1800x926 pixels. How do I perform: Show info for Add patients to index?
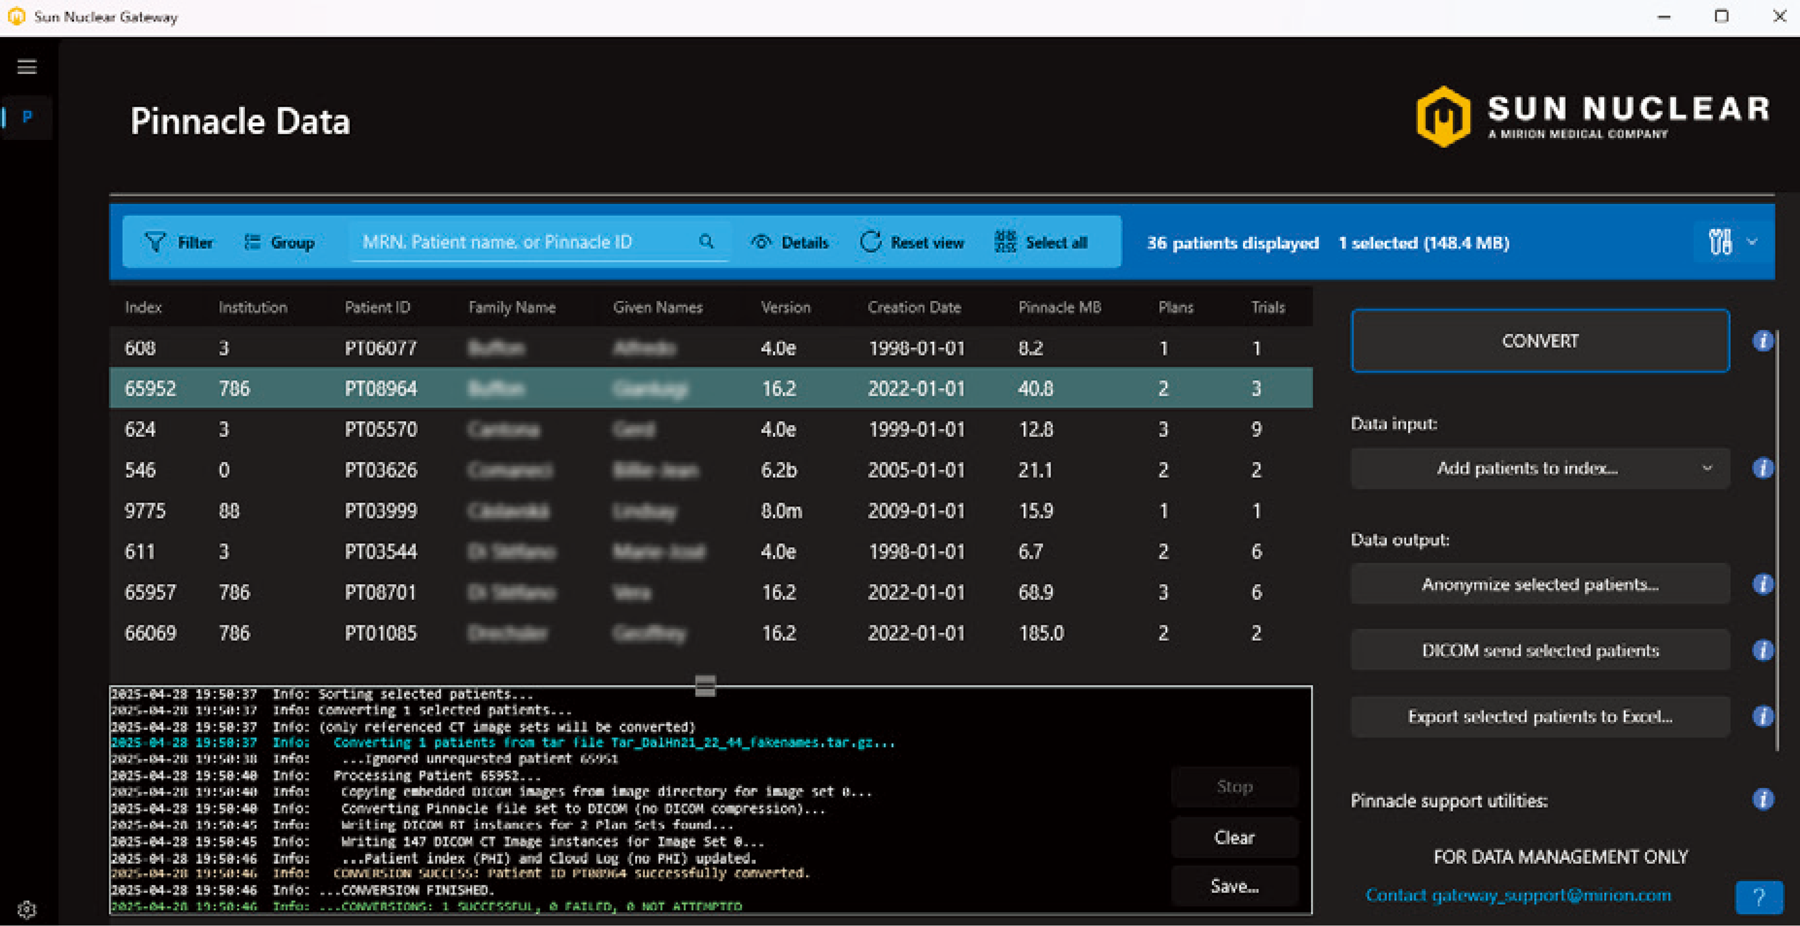click(x=1763, y=468)
